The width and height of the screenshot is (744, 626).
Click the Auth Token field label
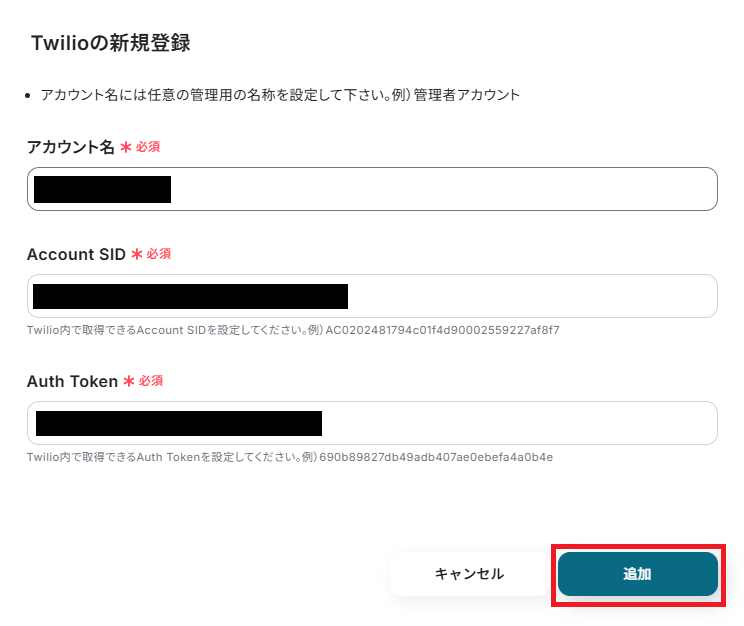pos(72,381)
